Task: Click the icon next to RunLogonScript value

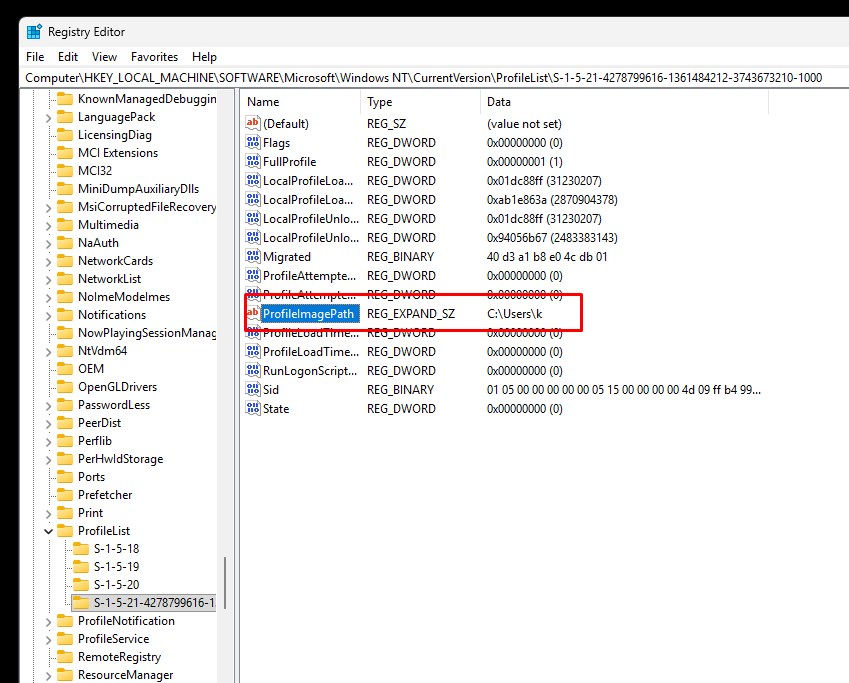Action: click(253, 371)
